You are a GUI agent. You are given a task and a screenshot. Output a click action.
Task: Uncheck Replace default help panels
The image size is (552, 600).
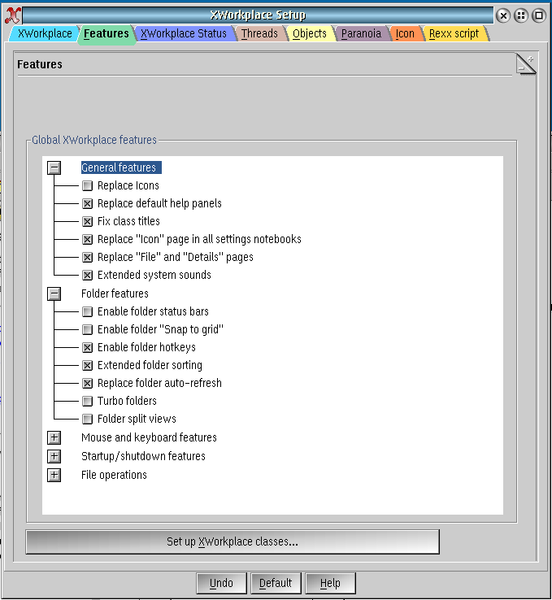pos(87,204)
